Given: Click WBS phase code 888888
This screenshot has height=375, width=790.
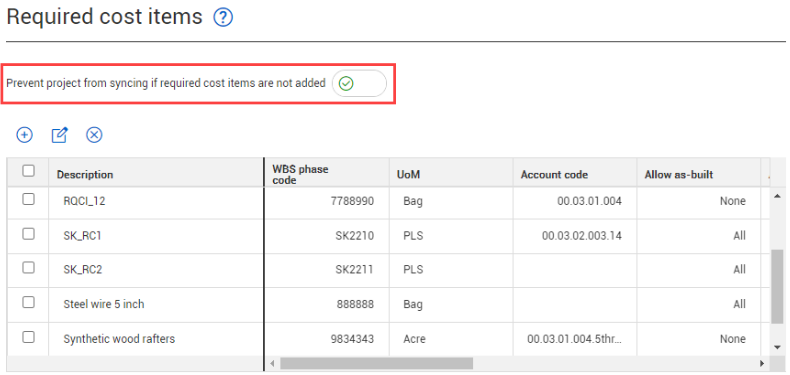Looking at the screenshot, I should point(356,304).
